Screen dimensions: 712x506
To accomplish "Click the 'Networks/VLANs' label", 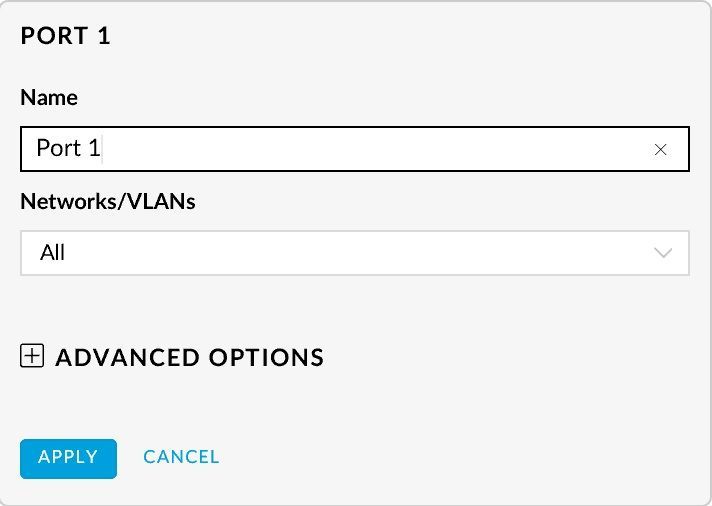I will [108, 201].
